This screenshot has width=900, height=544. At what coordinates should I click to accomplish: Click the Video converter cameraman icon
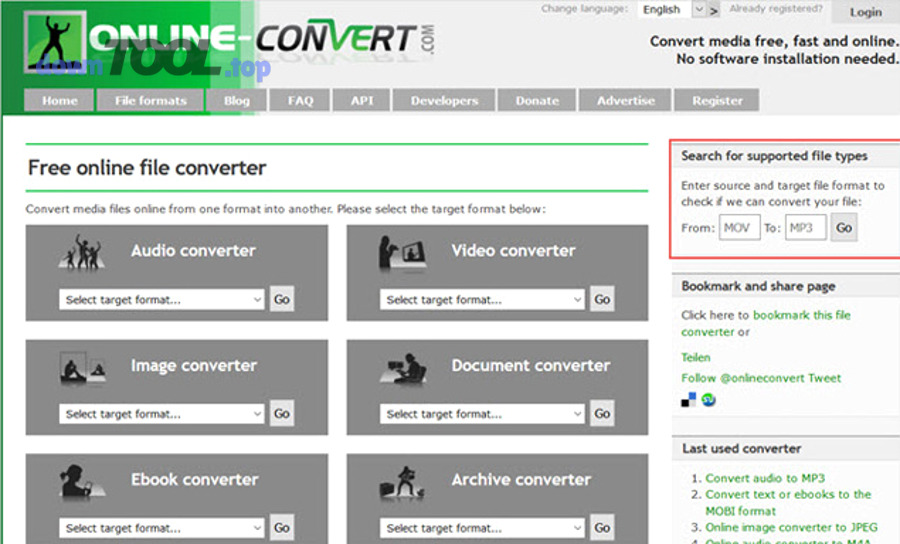(x=401, y=252)
